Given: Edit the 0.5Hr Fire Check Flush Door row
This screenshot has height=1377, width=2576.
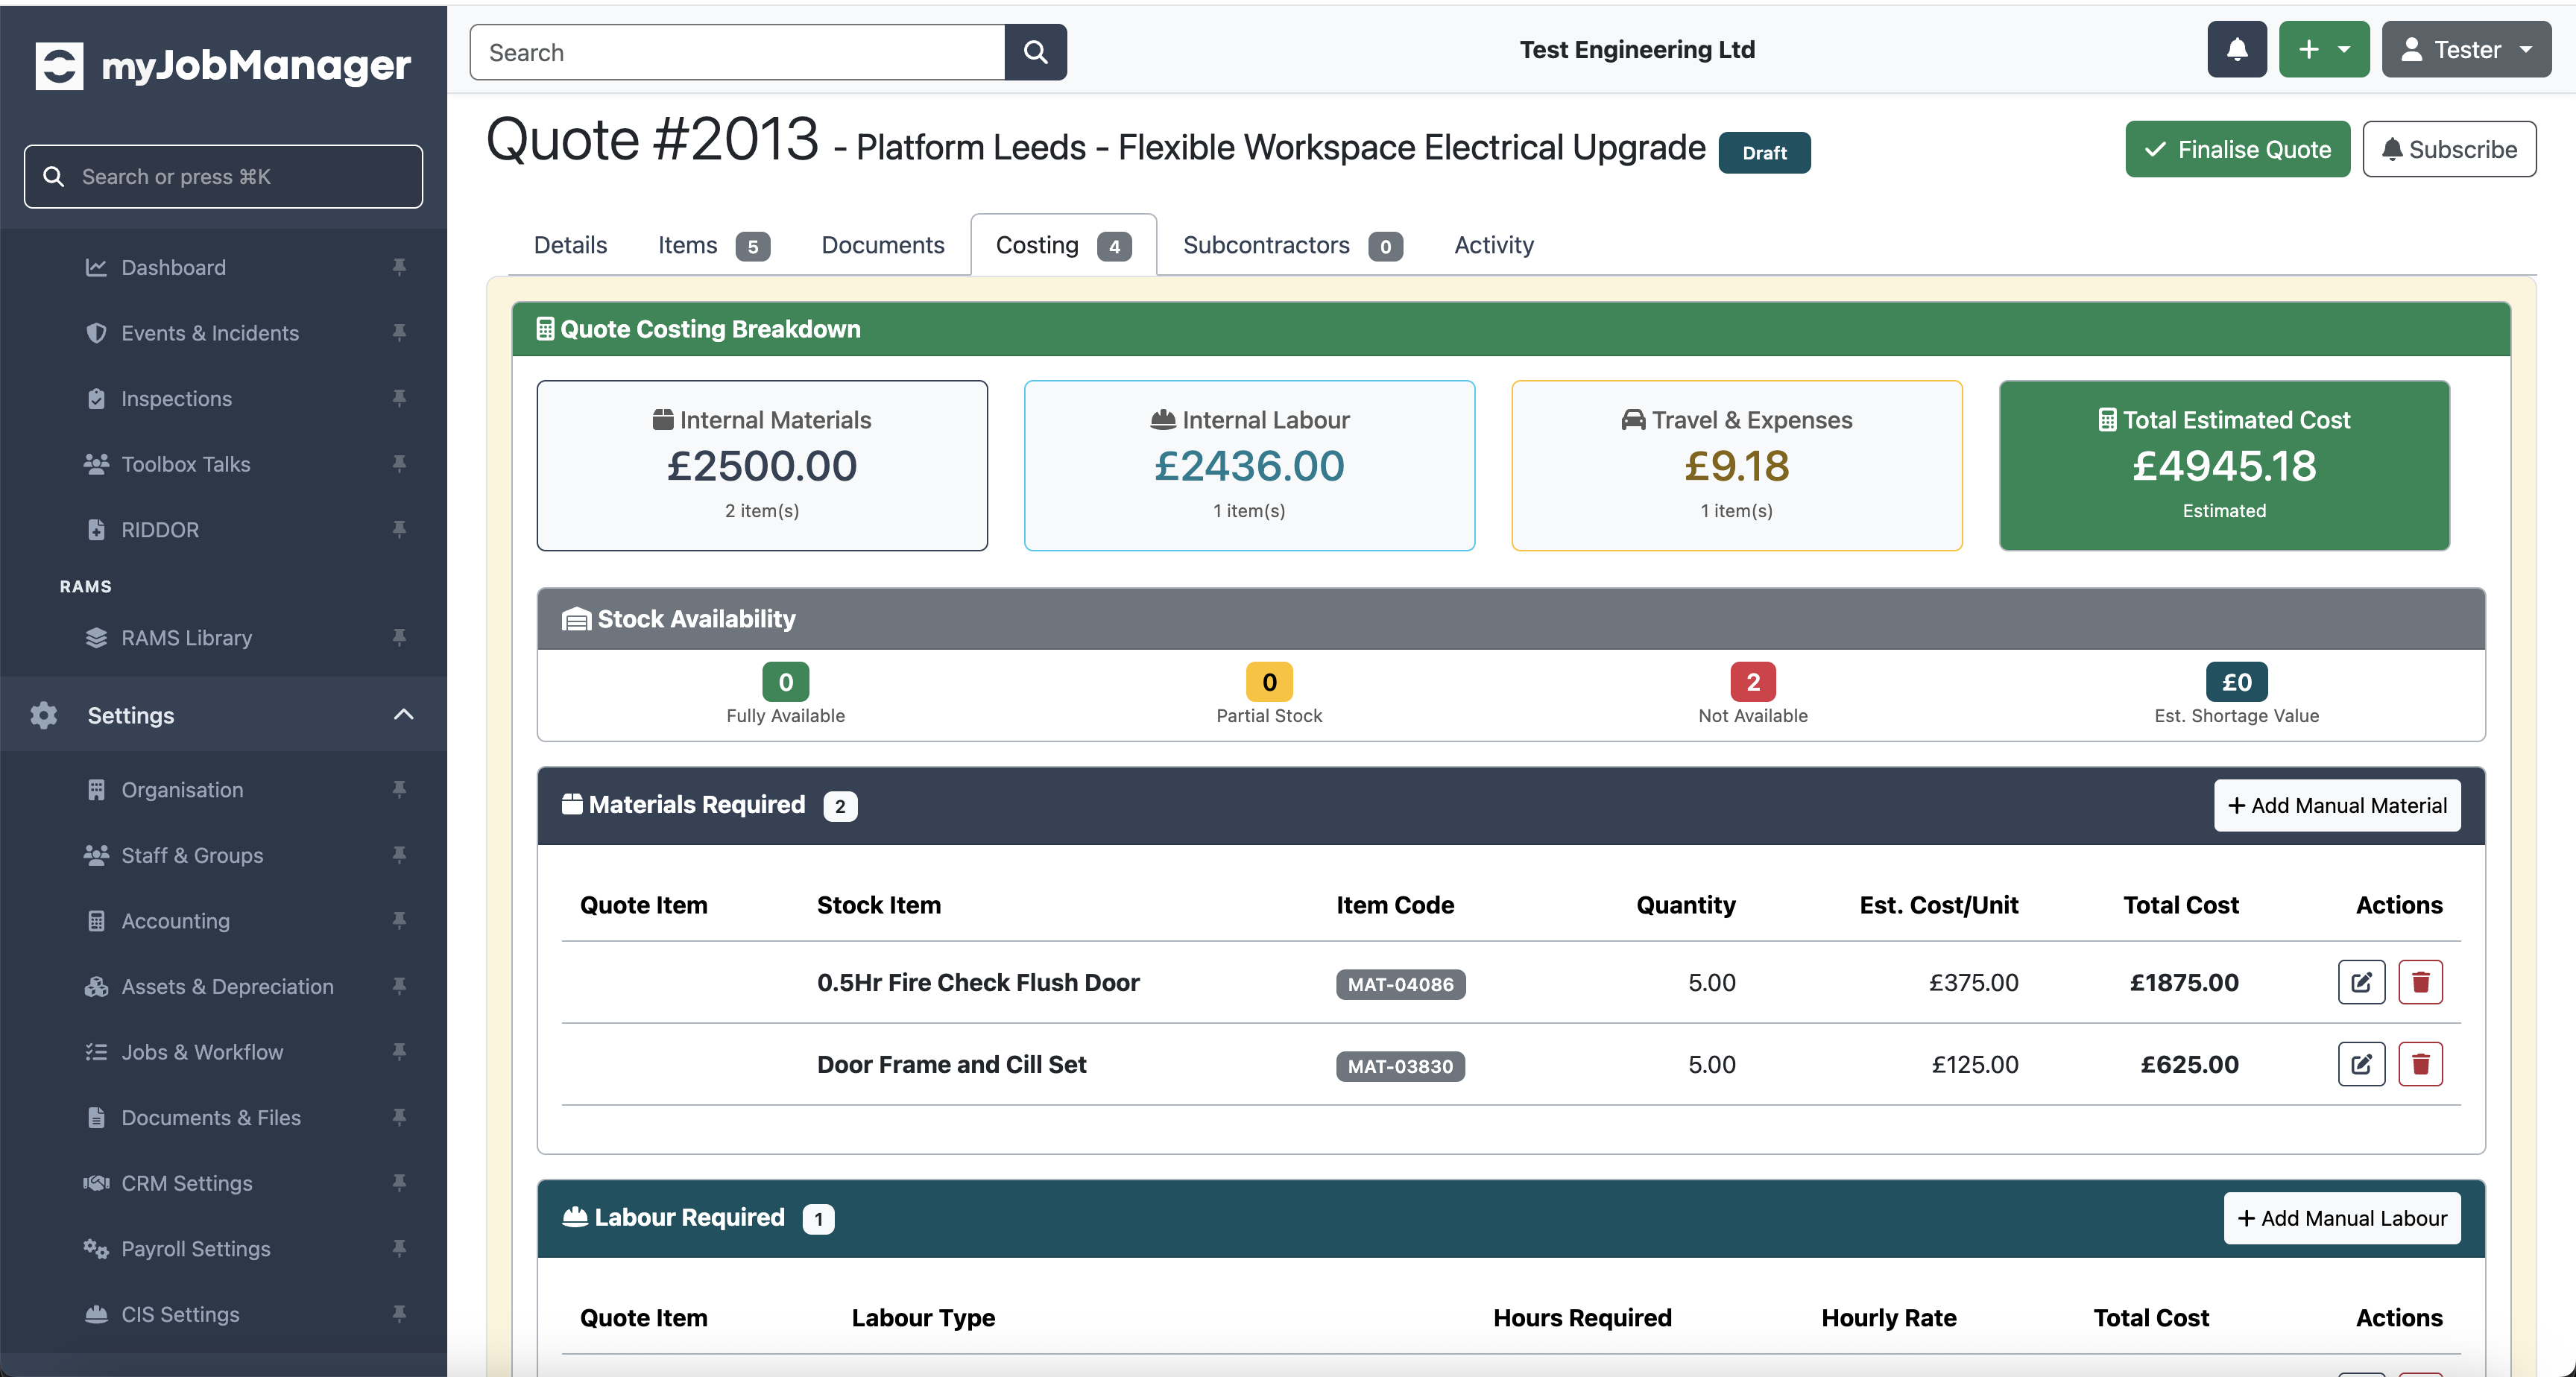Looking at the screenshot, I should (x=2361, y=982).
